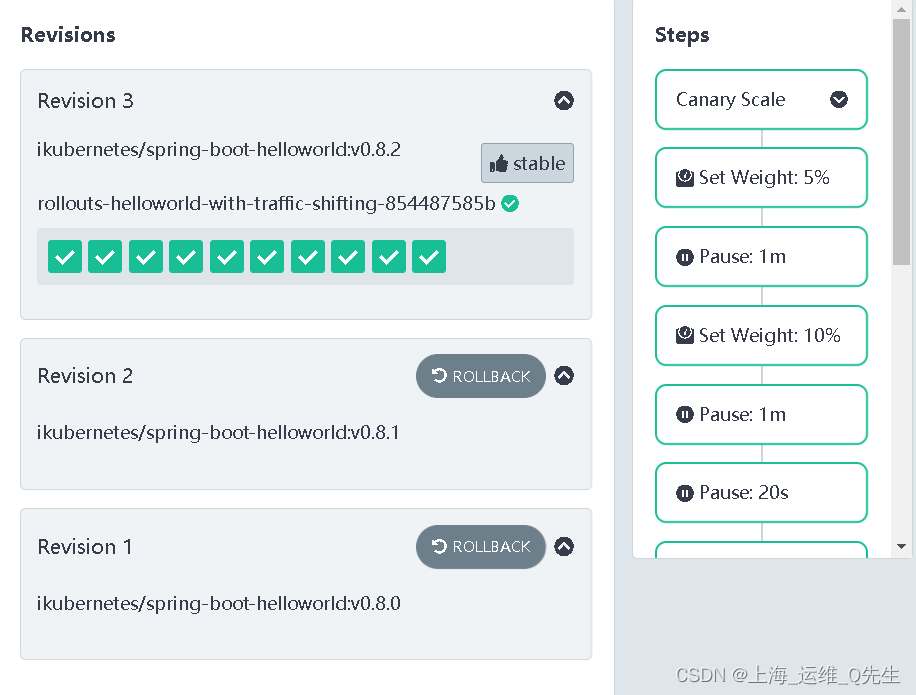Select the last green pod status checkmark
Screen dimensions: 916x695
(x=429, y=256)
